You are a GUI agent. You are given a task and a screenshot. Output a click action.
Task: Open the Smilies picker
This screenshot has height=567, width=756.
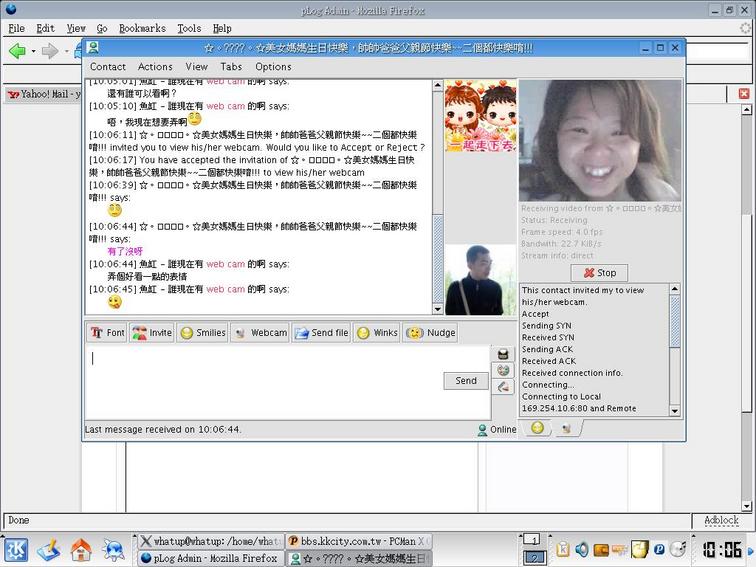click(202, 333)
